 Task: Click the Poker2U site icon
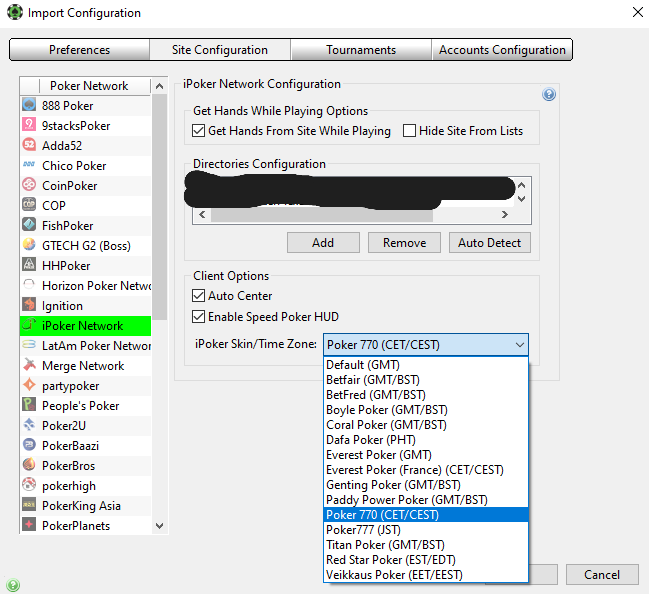[x=29, y=425]
